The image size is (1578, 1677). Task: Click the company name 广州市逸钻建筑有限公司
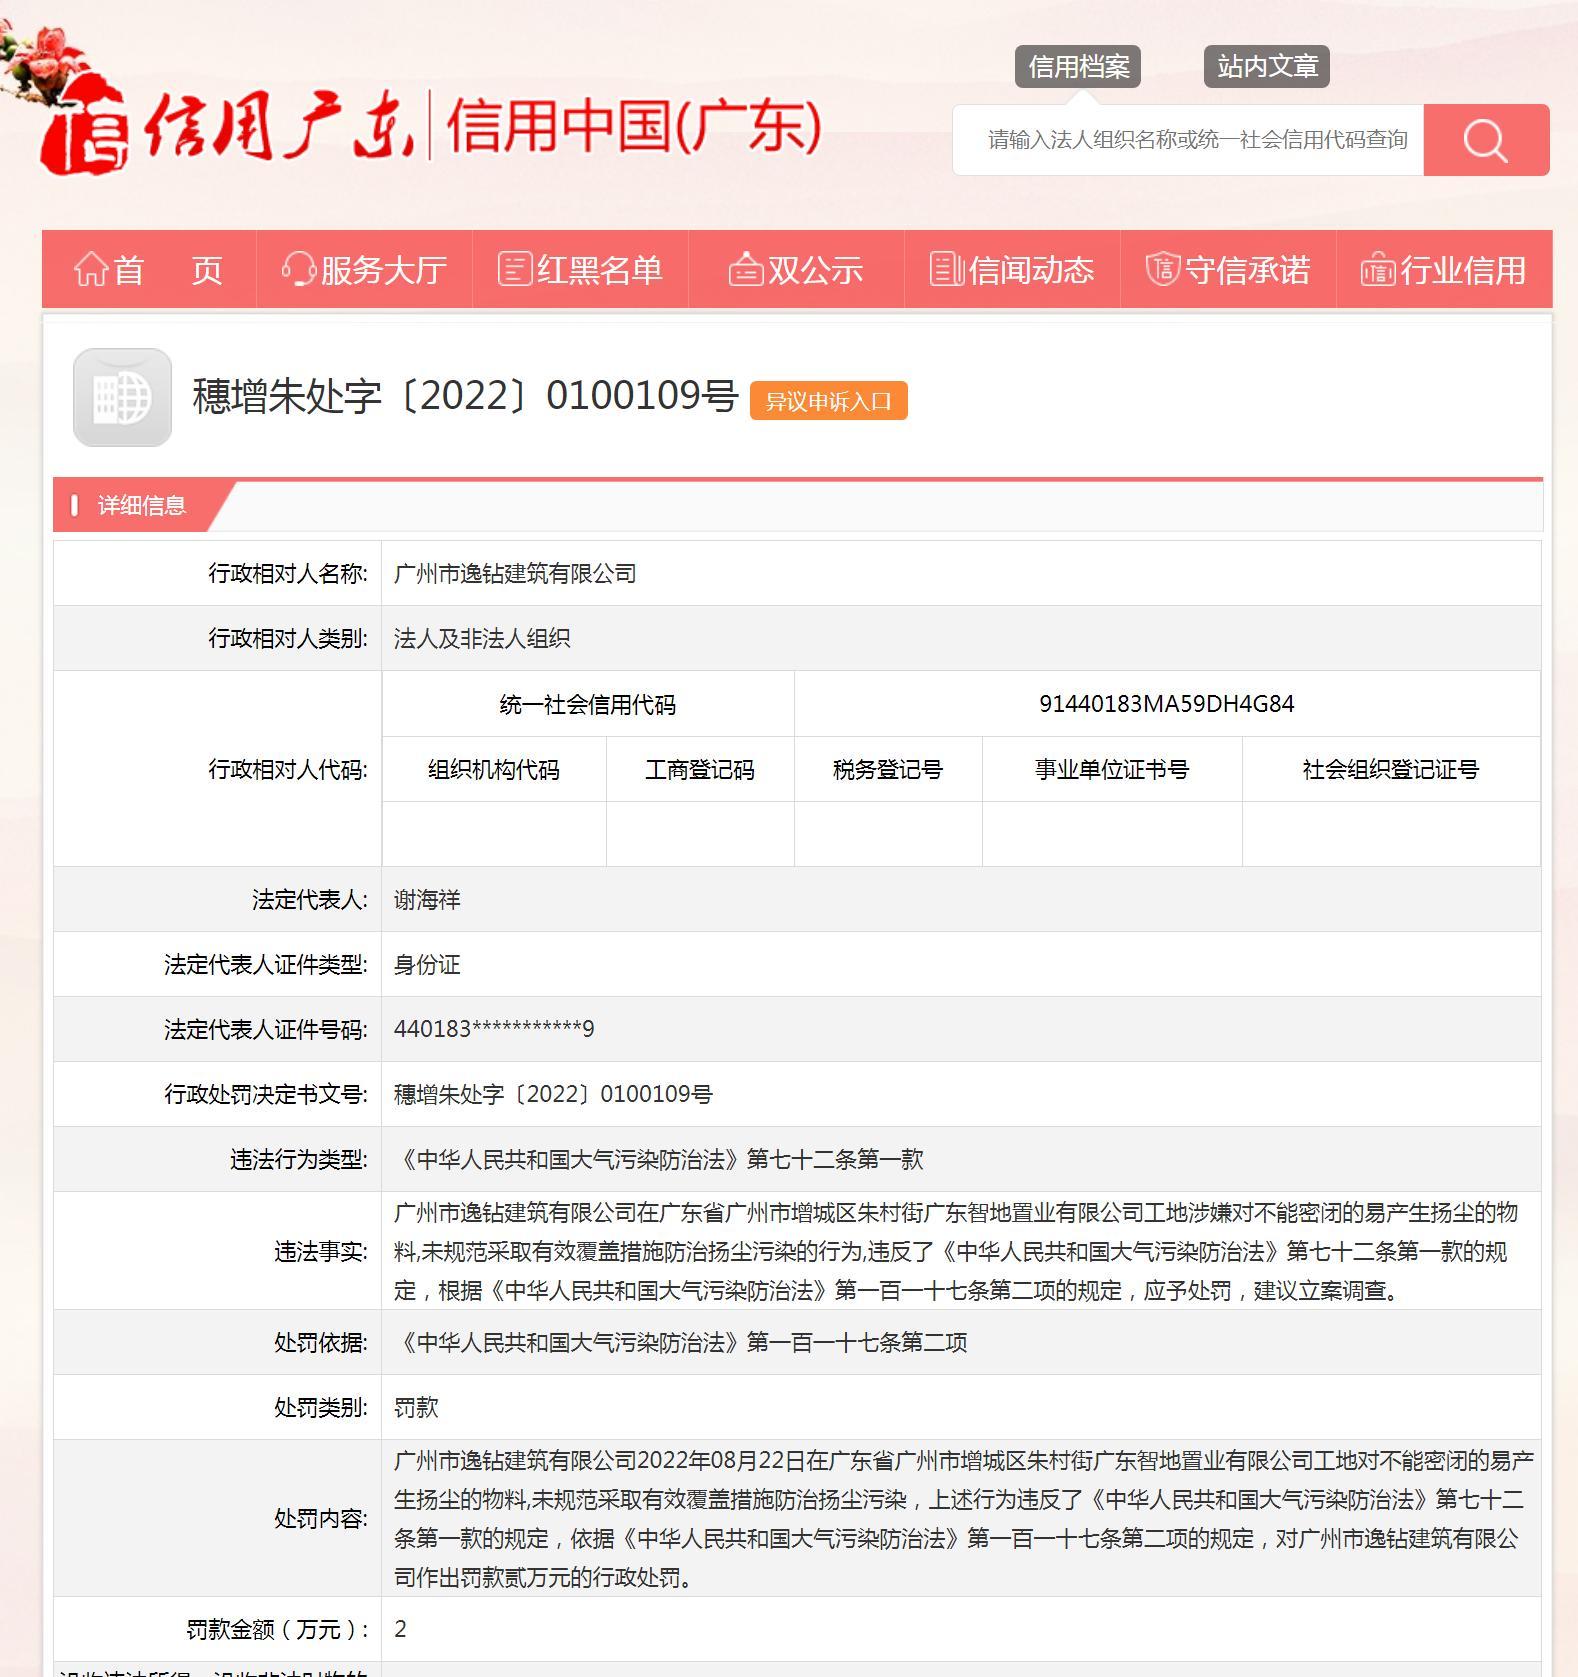[x=515, y=573]
